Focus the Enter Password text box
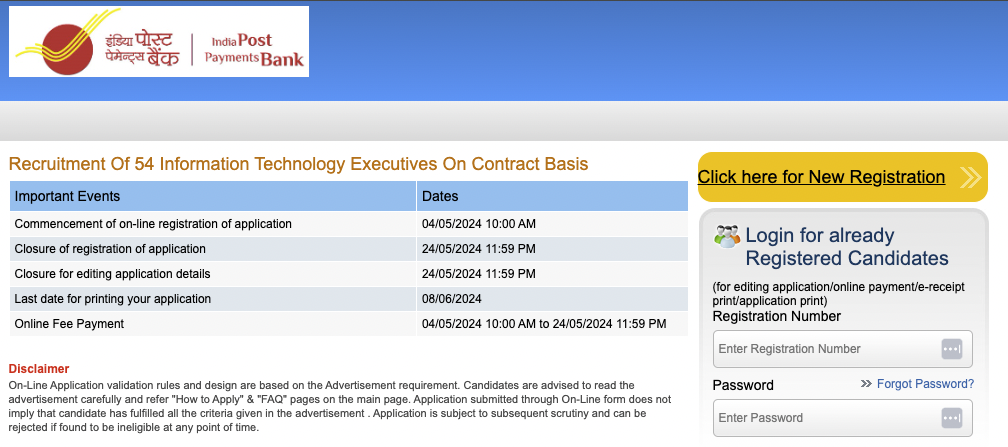The height and width of the screenshot is (447, 1008). point(825,418)
